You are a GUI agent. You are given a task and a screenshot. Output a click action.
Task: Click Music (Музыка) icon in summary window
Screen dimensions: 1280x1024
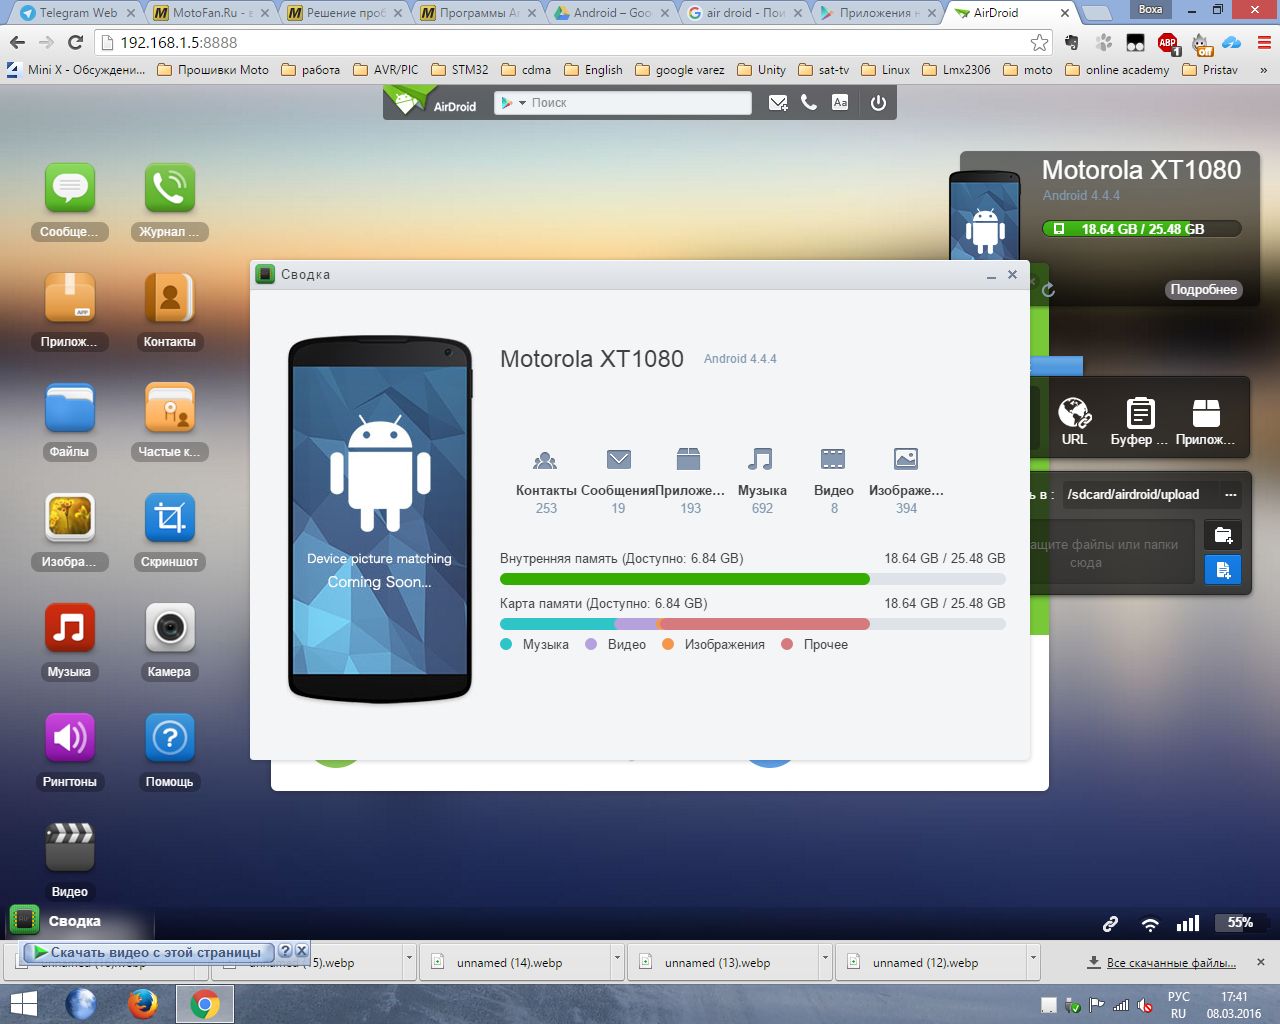pyautogui.click(x=761, y=459)
